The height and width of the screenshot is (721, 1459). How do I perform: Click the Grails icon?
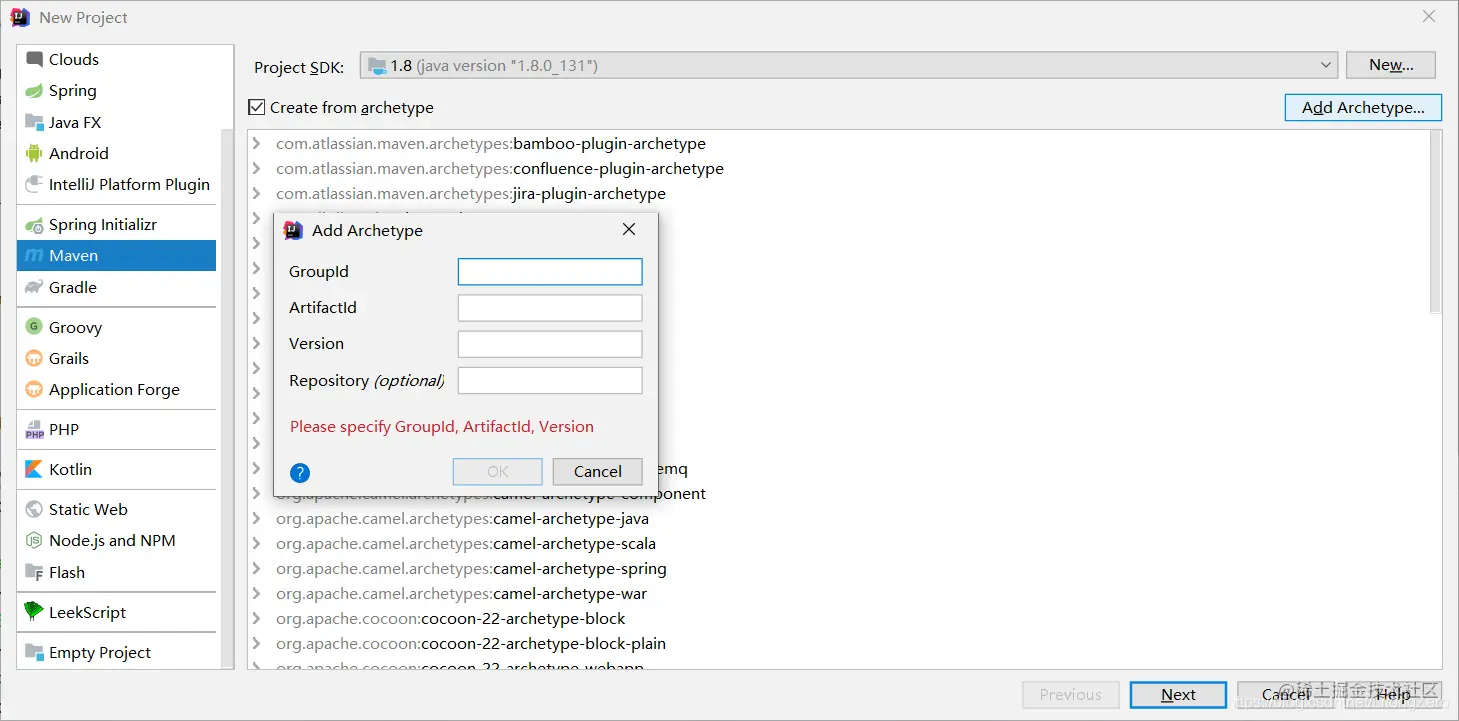34,358
